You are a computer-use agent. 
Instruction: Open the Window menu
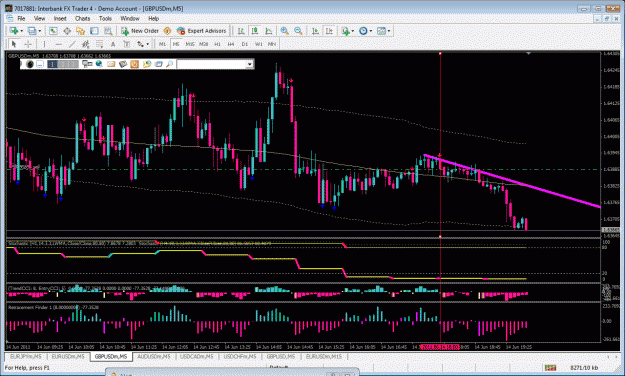coord(130,18)
